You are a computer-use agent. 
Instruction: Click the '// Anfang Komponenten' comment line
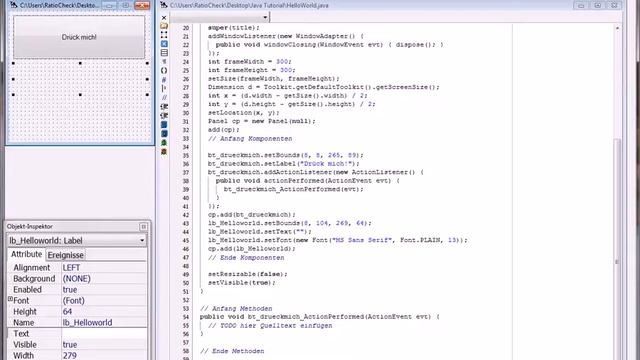click(x=250, y=139)
